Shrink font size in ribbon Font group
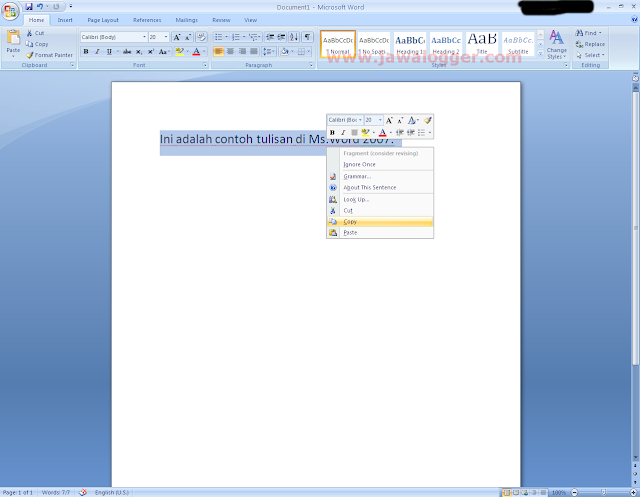 click(188, 37)
